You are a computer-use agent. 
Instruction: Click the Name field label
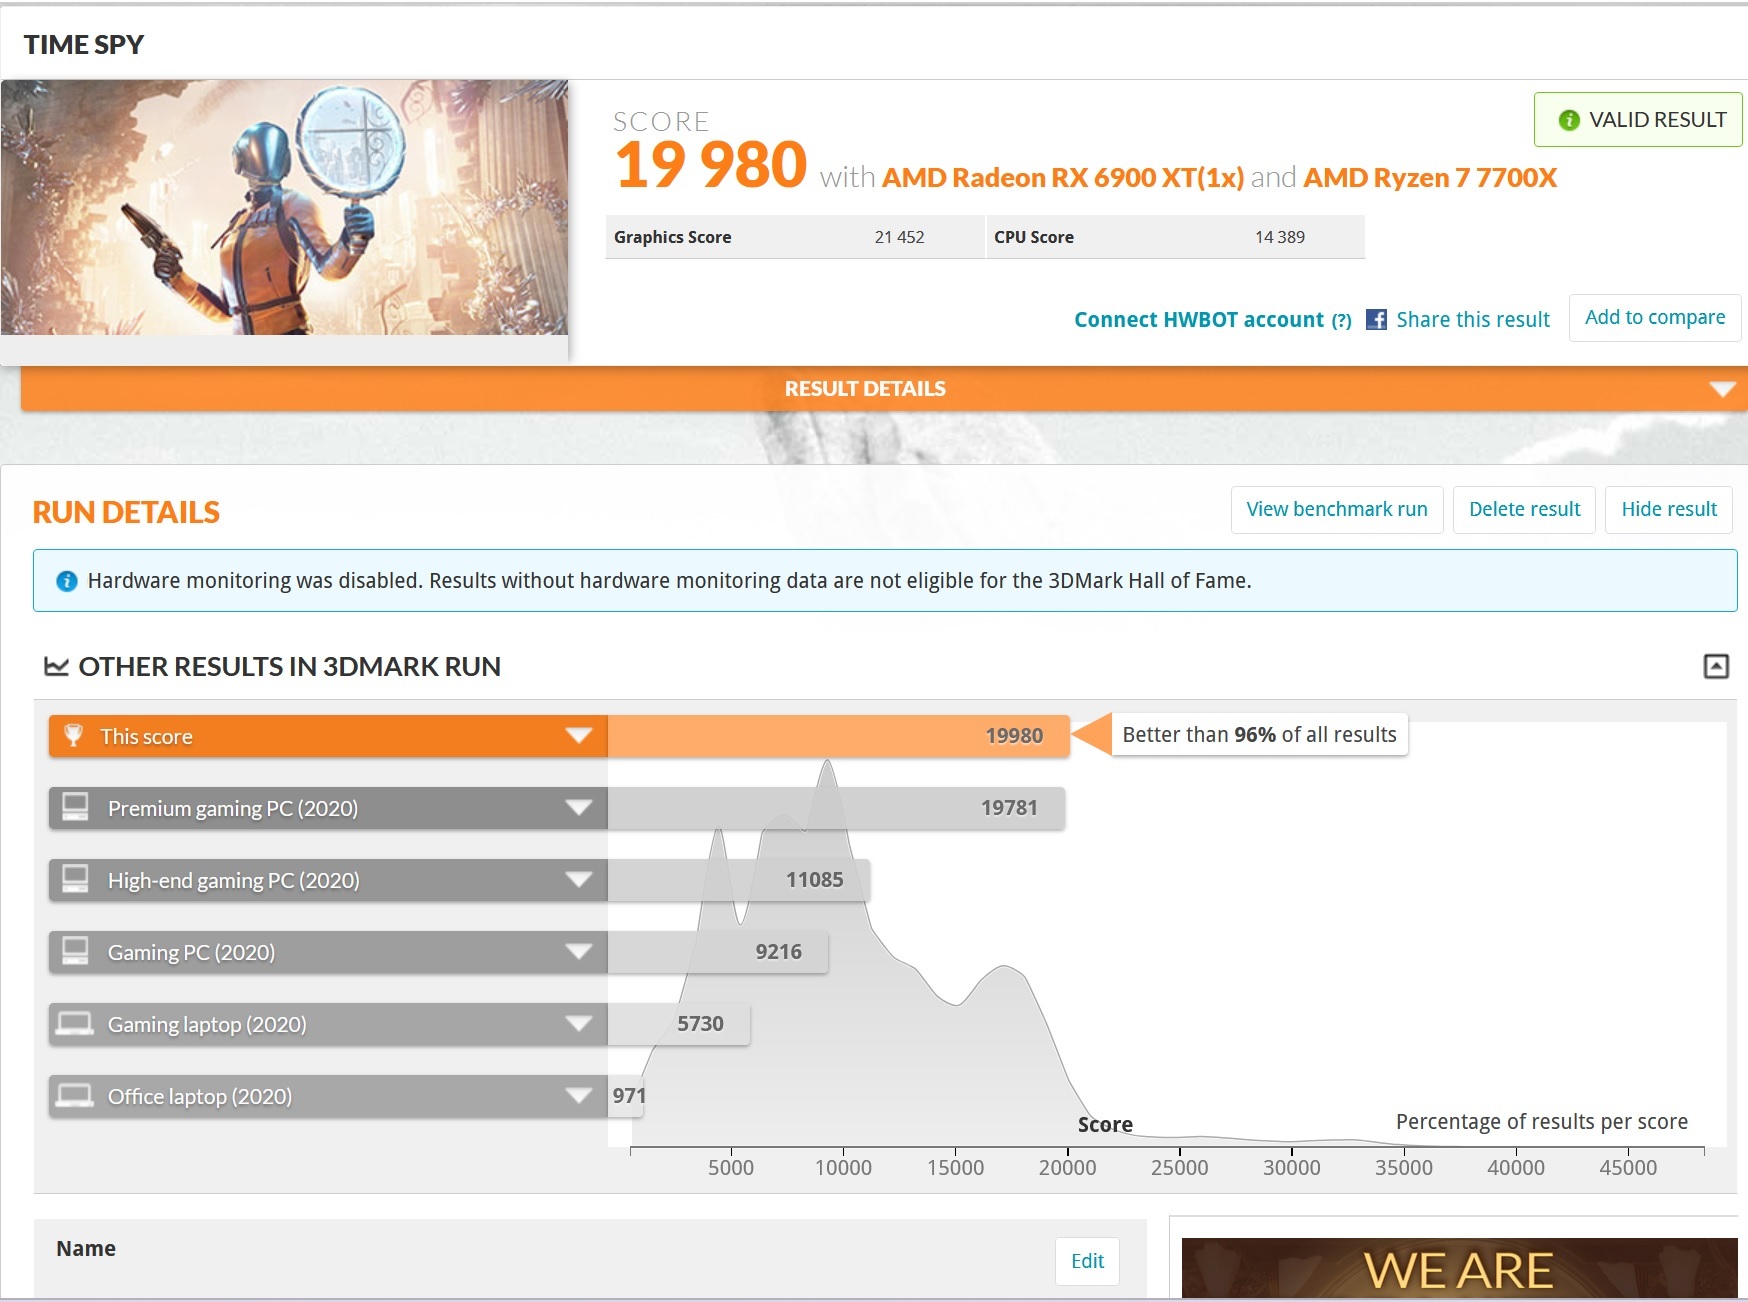(x=86, y=1249)
